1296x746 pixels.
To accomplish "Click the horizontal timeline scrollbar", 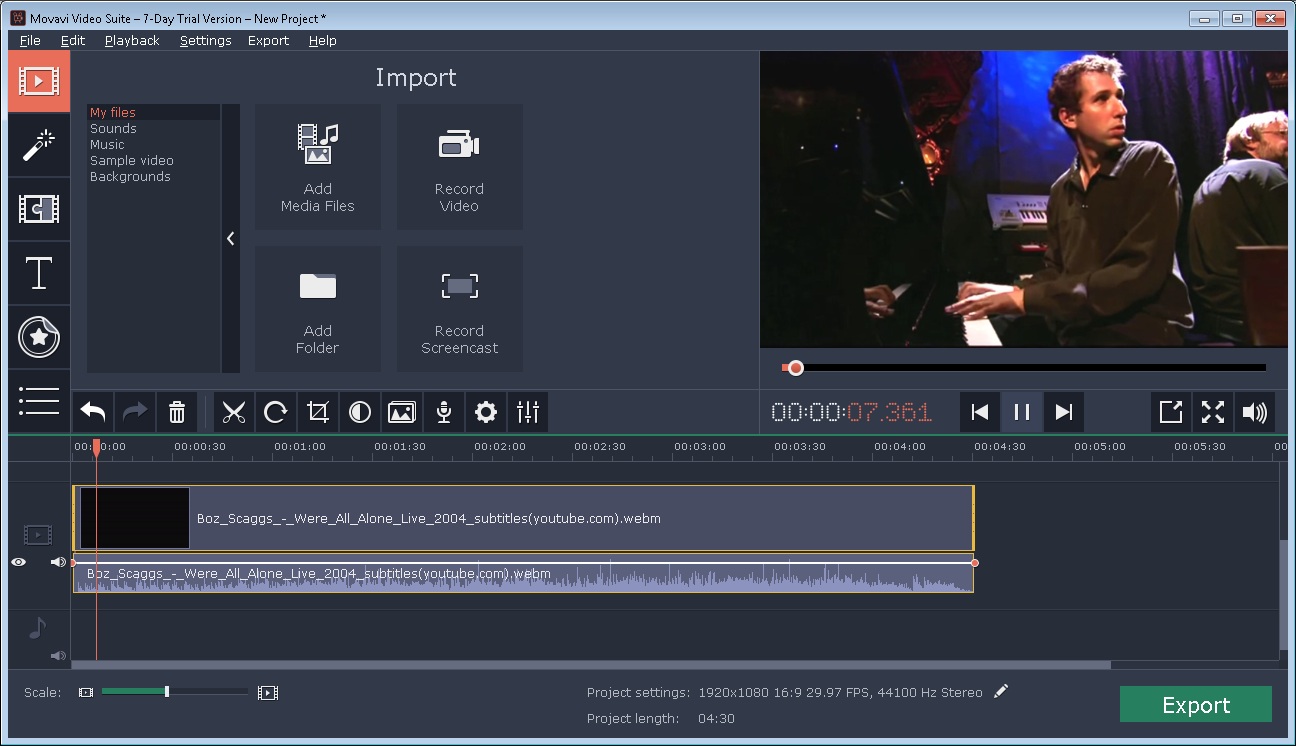I will coord(591,665).
